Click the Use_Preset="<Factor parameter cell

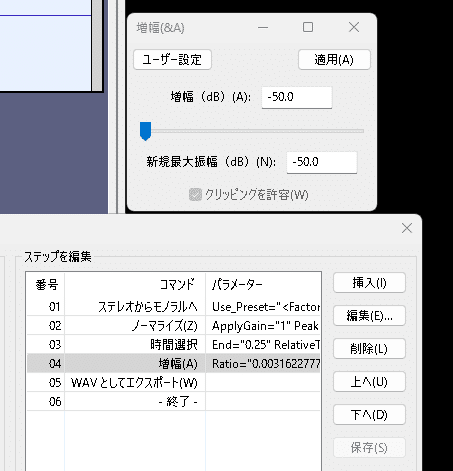(263, 306)
